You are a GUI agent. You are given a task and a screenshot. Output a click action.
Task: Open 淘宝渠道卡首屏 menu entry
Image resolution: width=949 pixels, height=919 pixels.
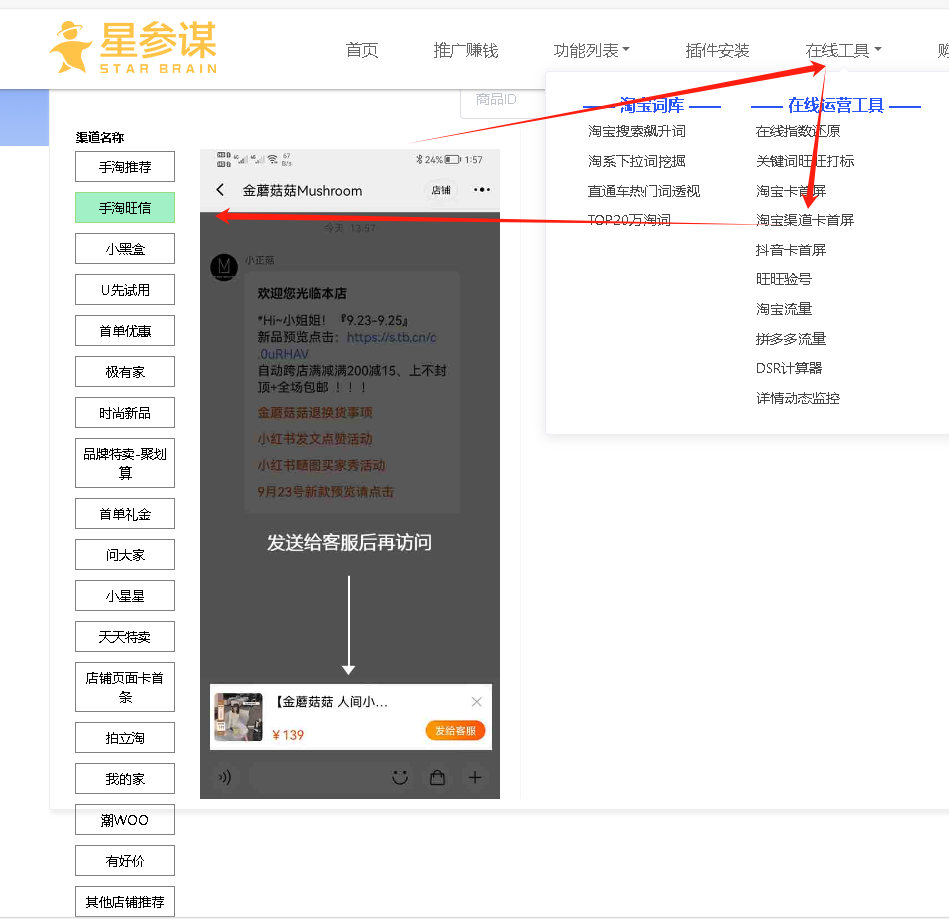click(x=805, y=220)
